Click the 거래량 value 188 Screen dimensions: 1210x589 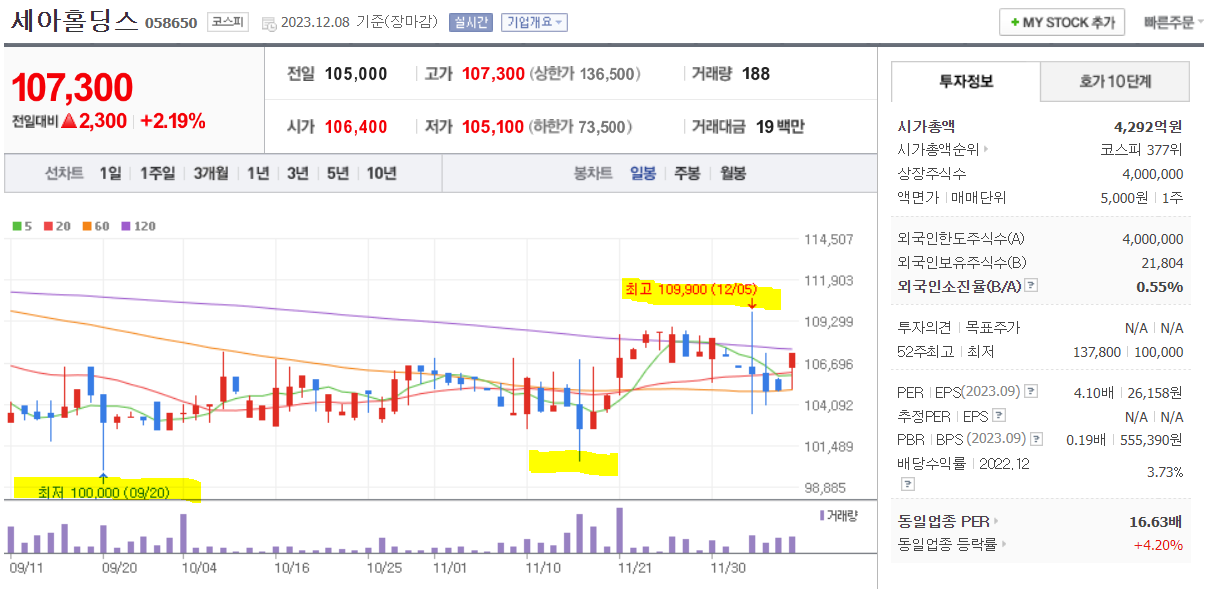(756, 74)
